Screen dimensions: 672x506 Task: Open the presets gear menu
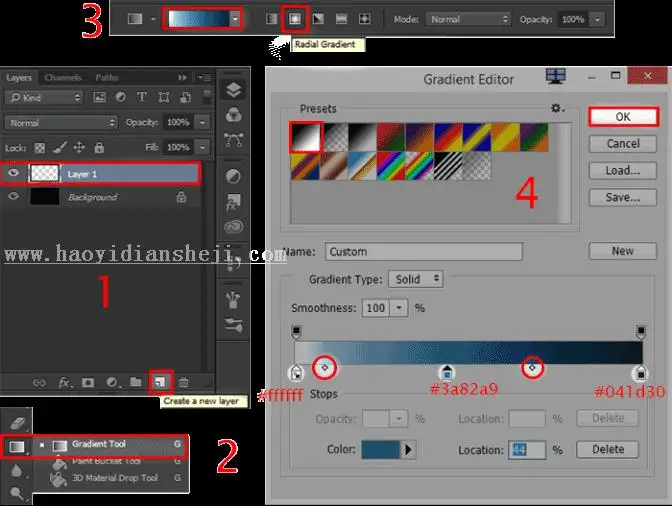(557, 108)
